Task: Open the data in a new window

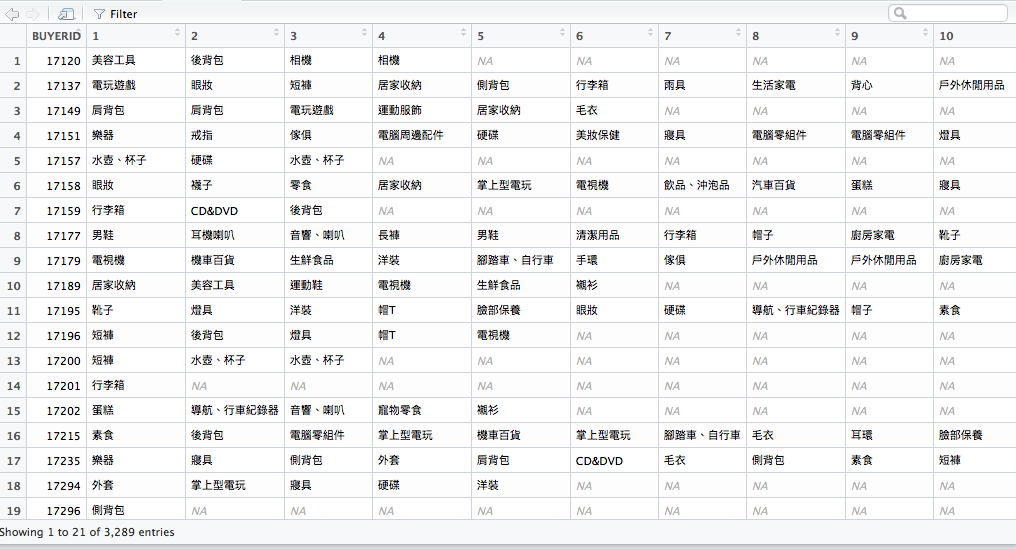Action: (x=65, y=14)
